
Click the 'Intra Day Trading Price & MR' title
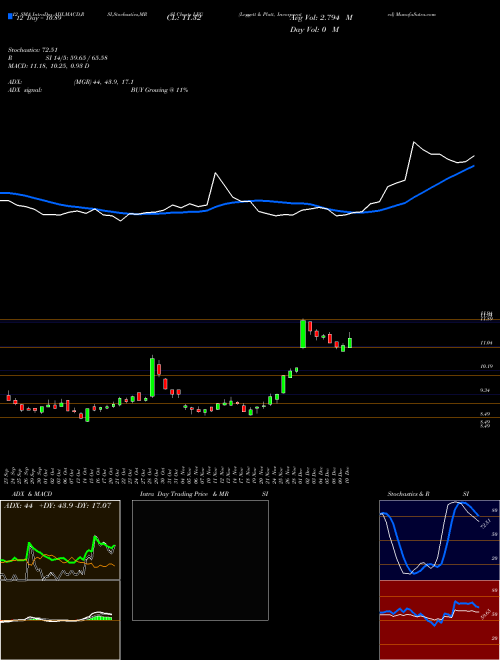[185, 493]
